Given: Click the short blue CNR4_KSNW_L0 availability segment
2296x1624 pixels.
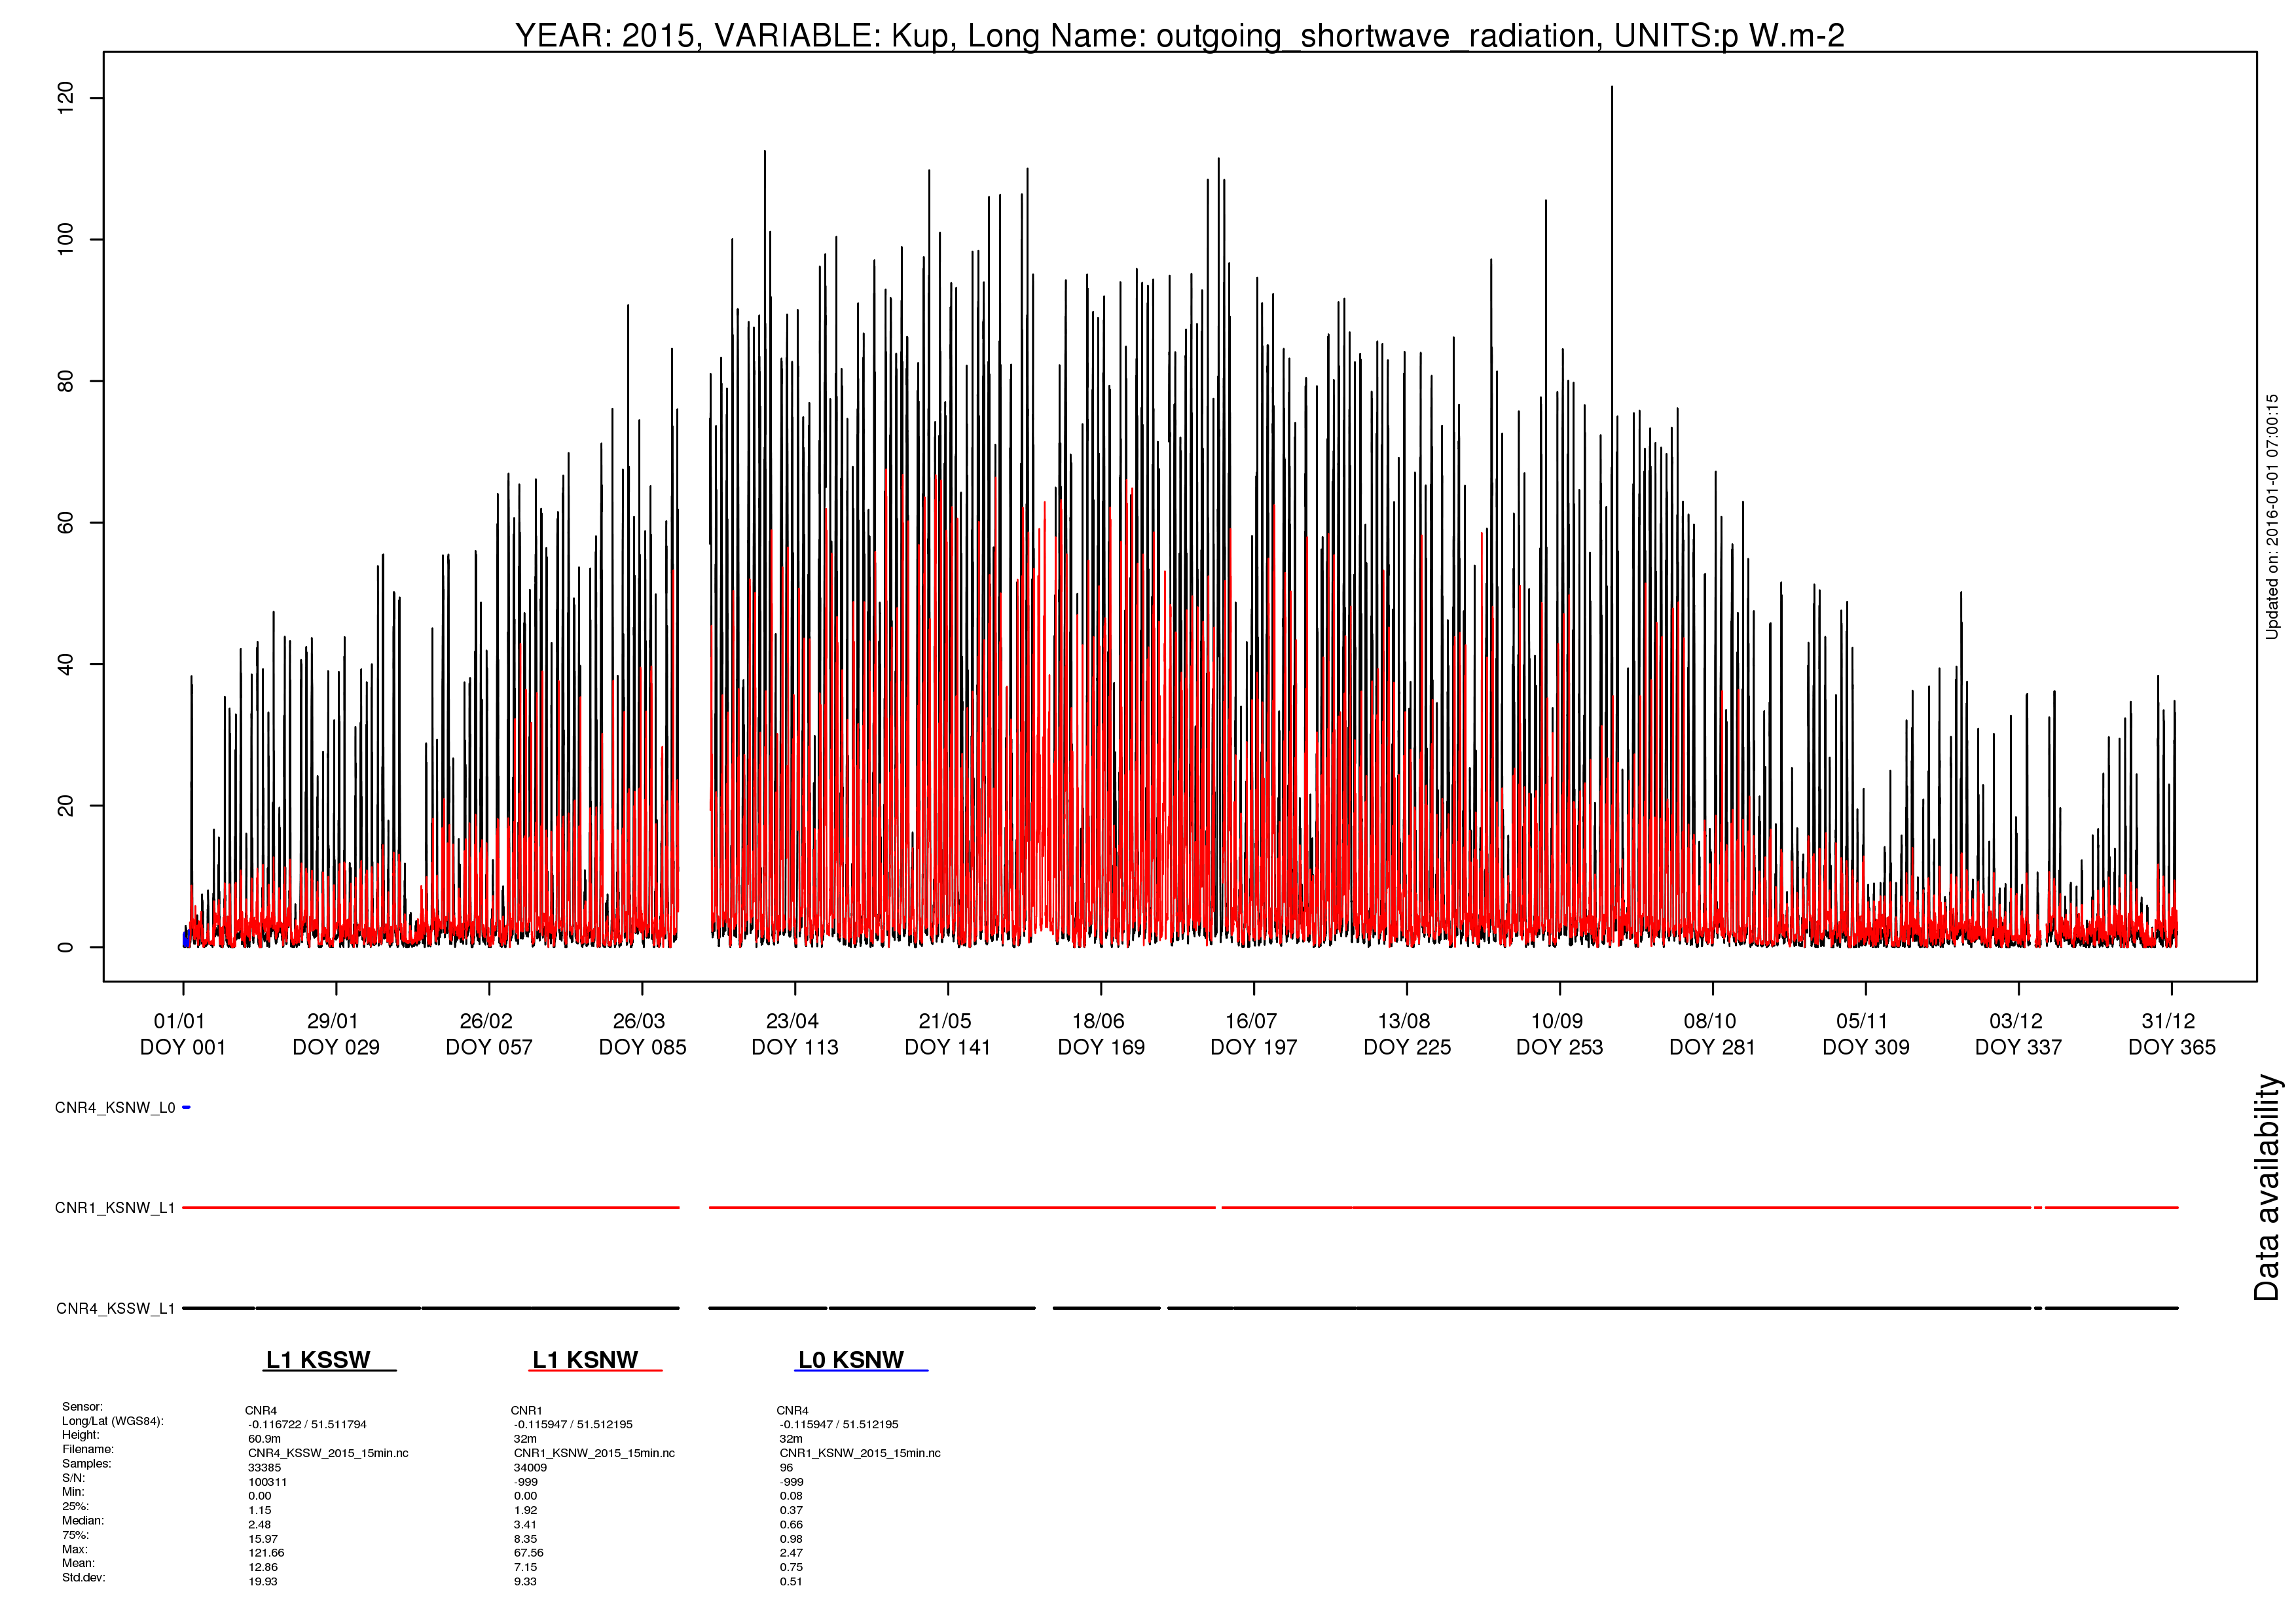Looking at the screenshot, I should pyautogui.click(x=186, y=1107).
